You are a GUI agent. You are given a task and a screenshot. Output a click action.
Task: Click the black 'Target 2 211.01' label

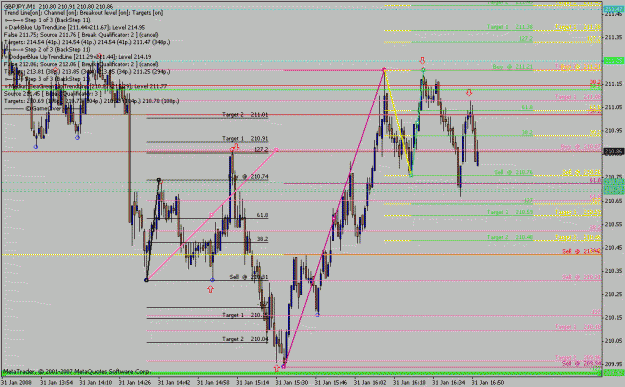point(245,114)
